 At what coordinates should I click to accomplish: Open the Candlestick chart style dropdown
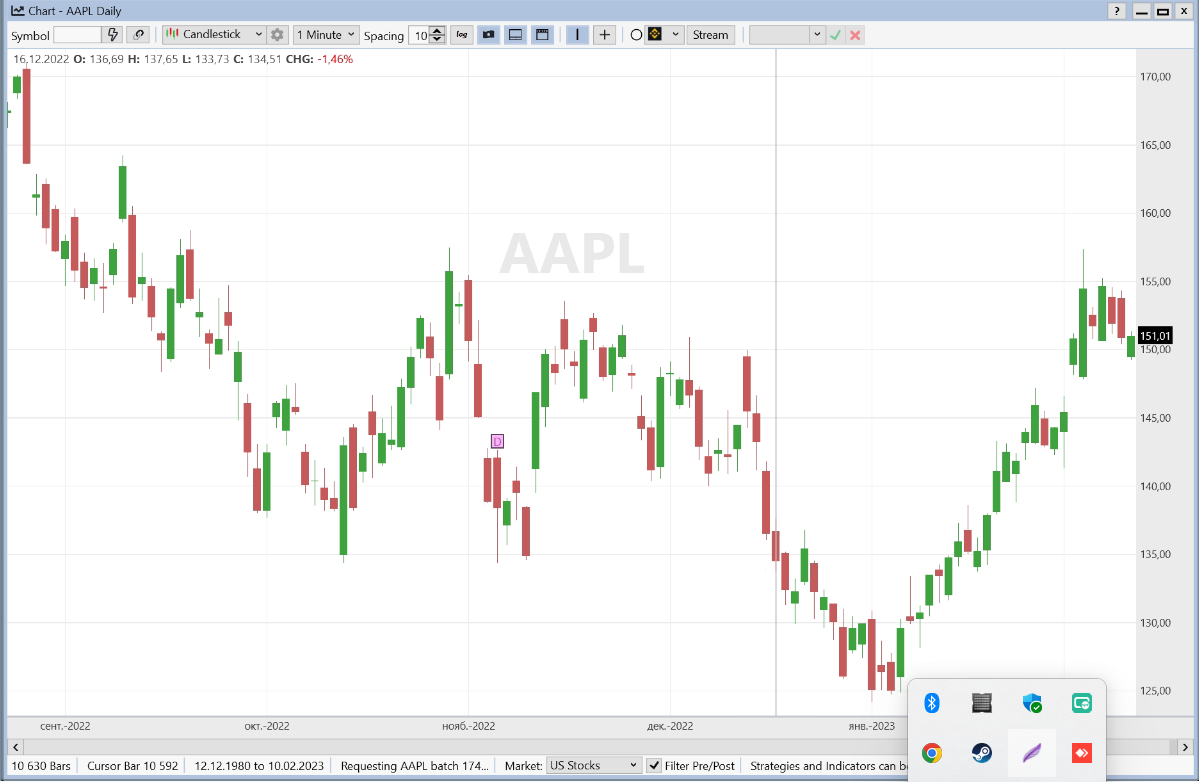214,34
